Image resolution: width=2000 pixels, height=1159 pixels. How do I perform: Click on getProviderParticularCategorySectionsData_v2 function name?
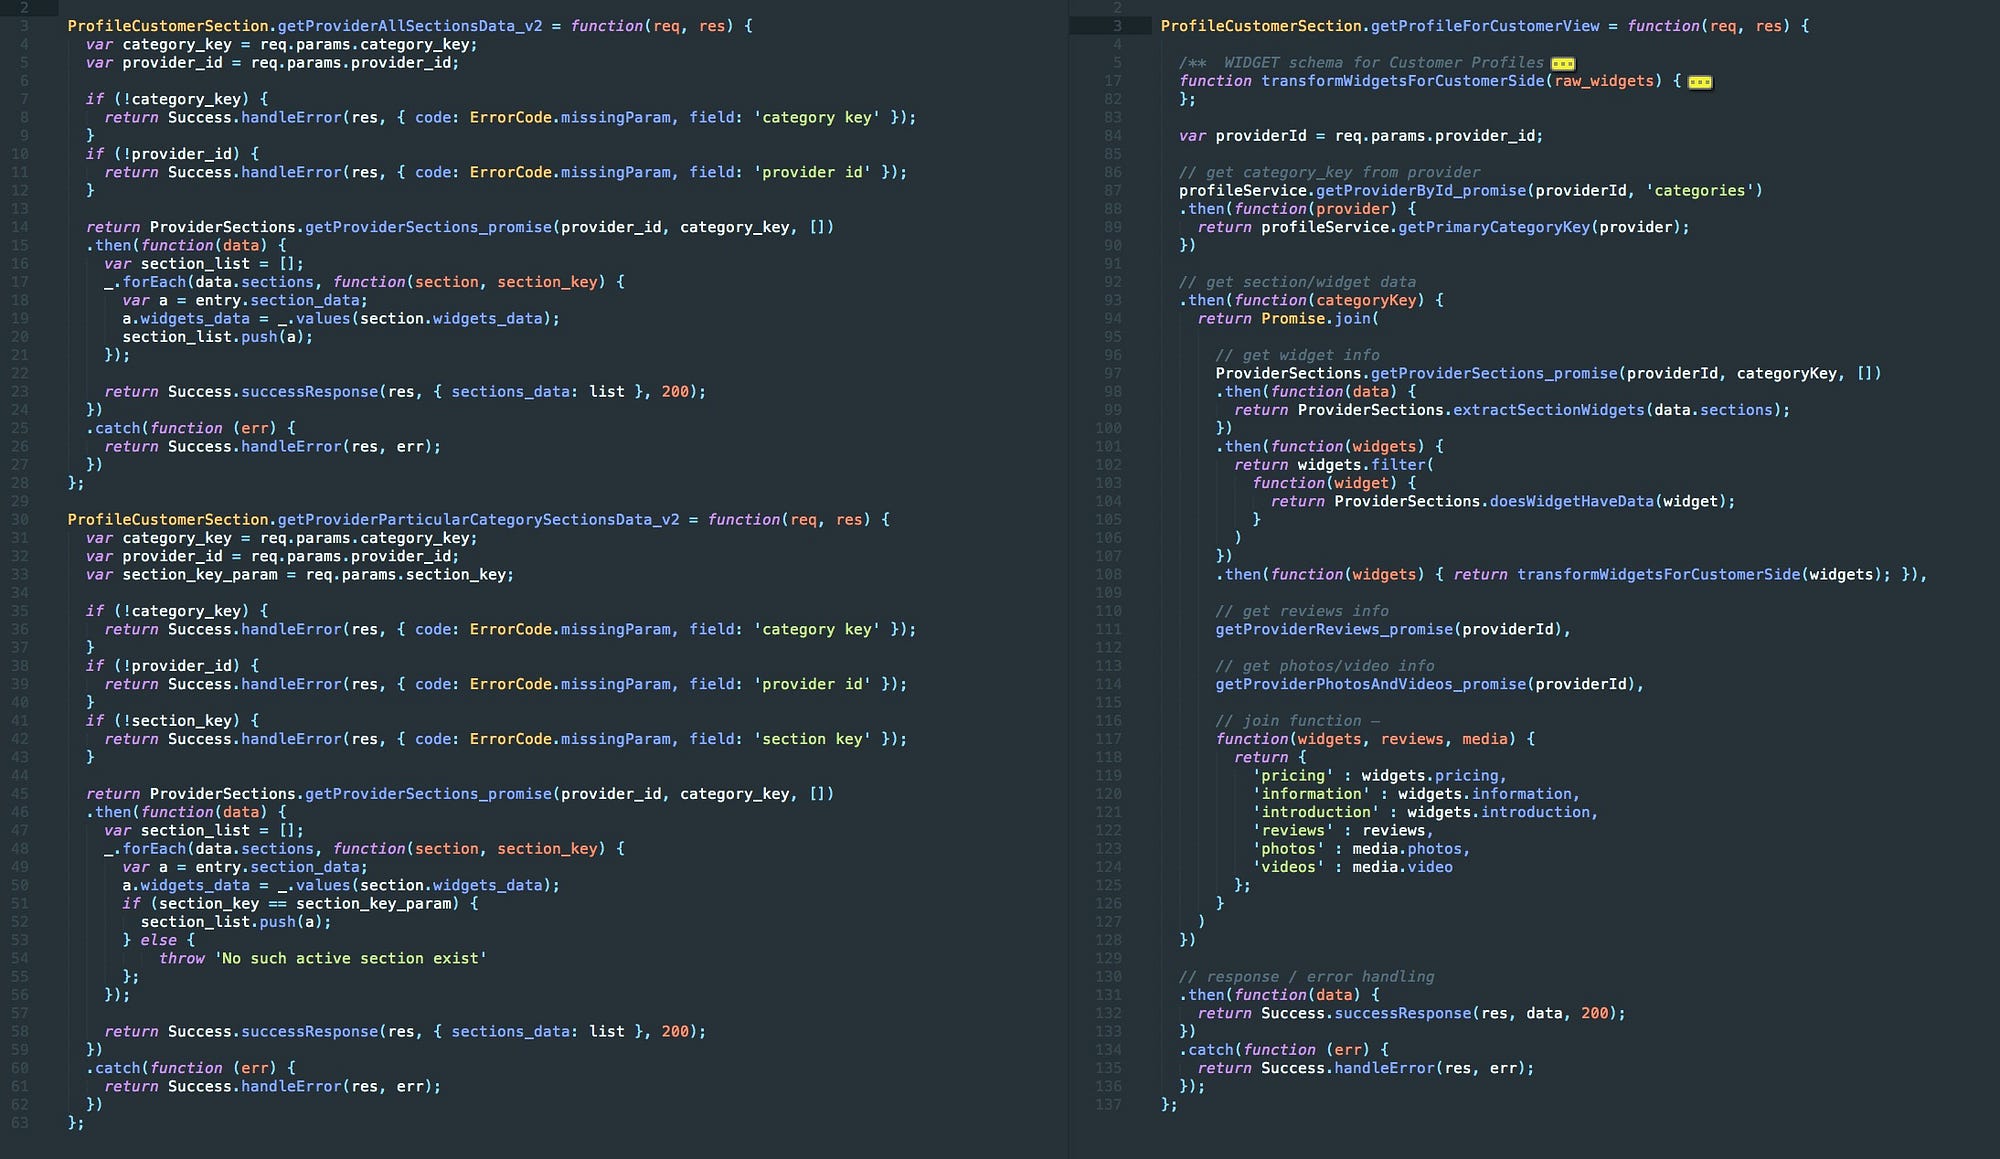(478, 520)
